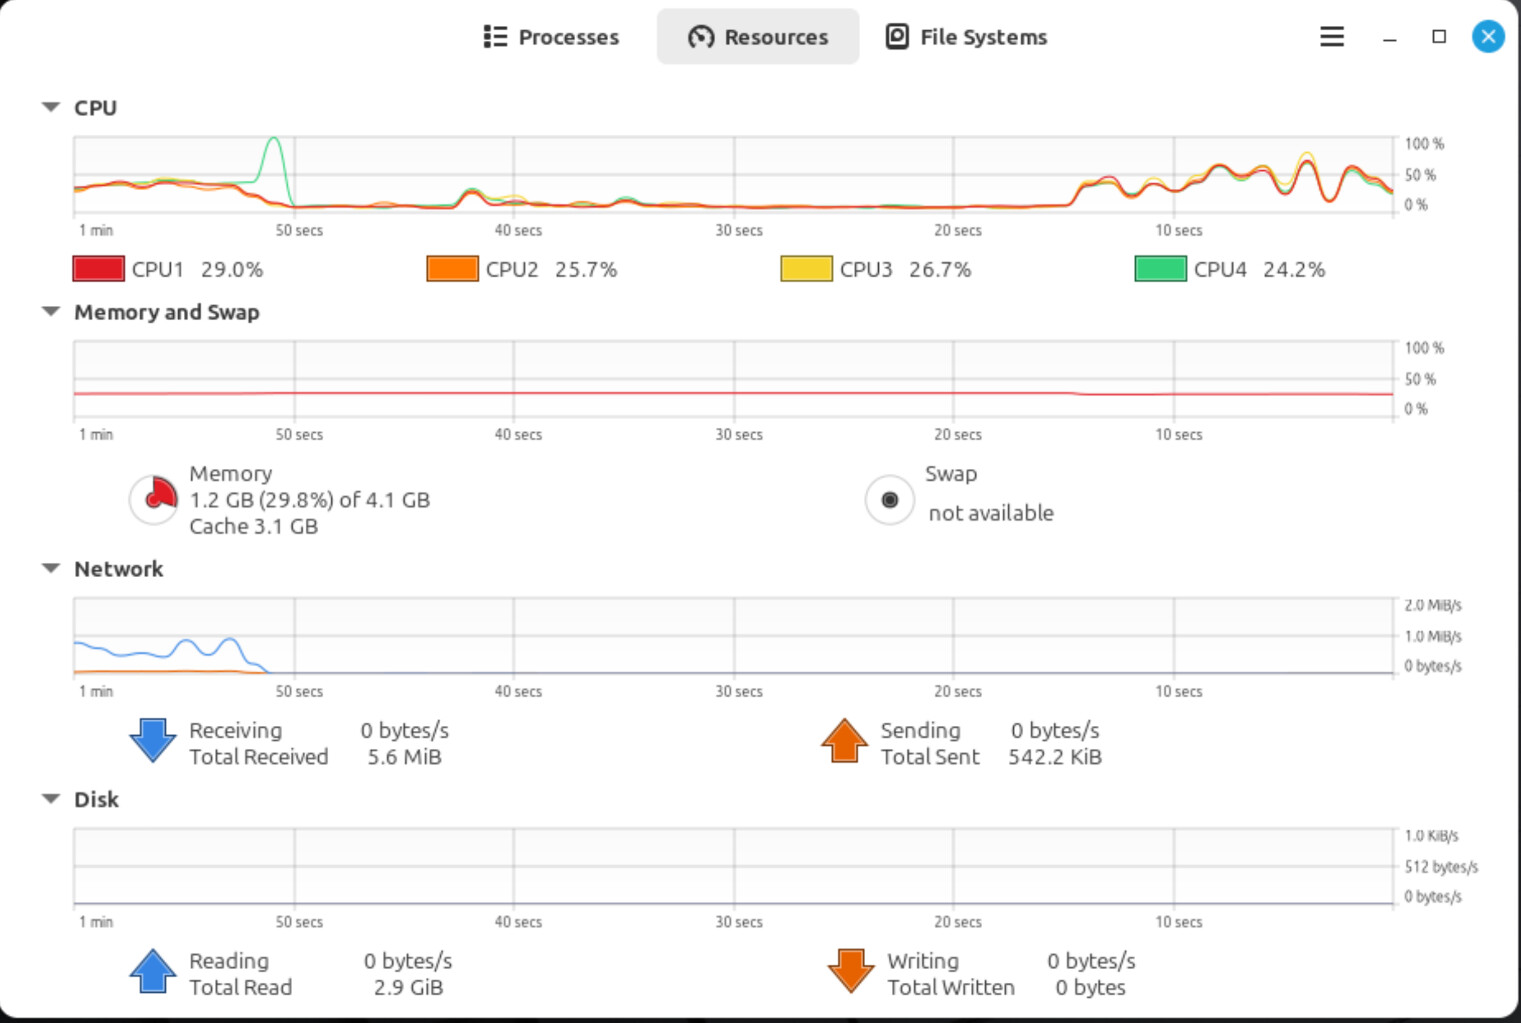Click the blue disk Reading arrow icon
The width and height of the screenshot is (1521, 1023).
153,971
